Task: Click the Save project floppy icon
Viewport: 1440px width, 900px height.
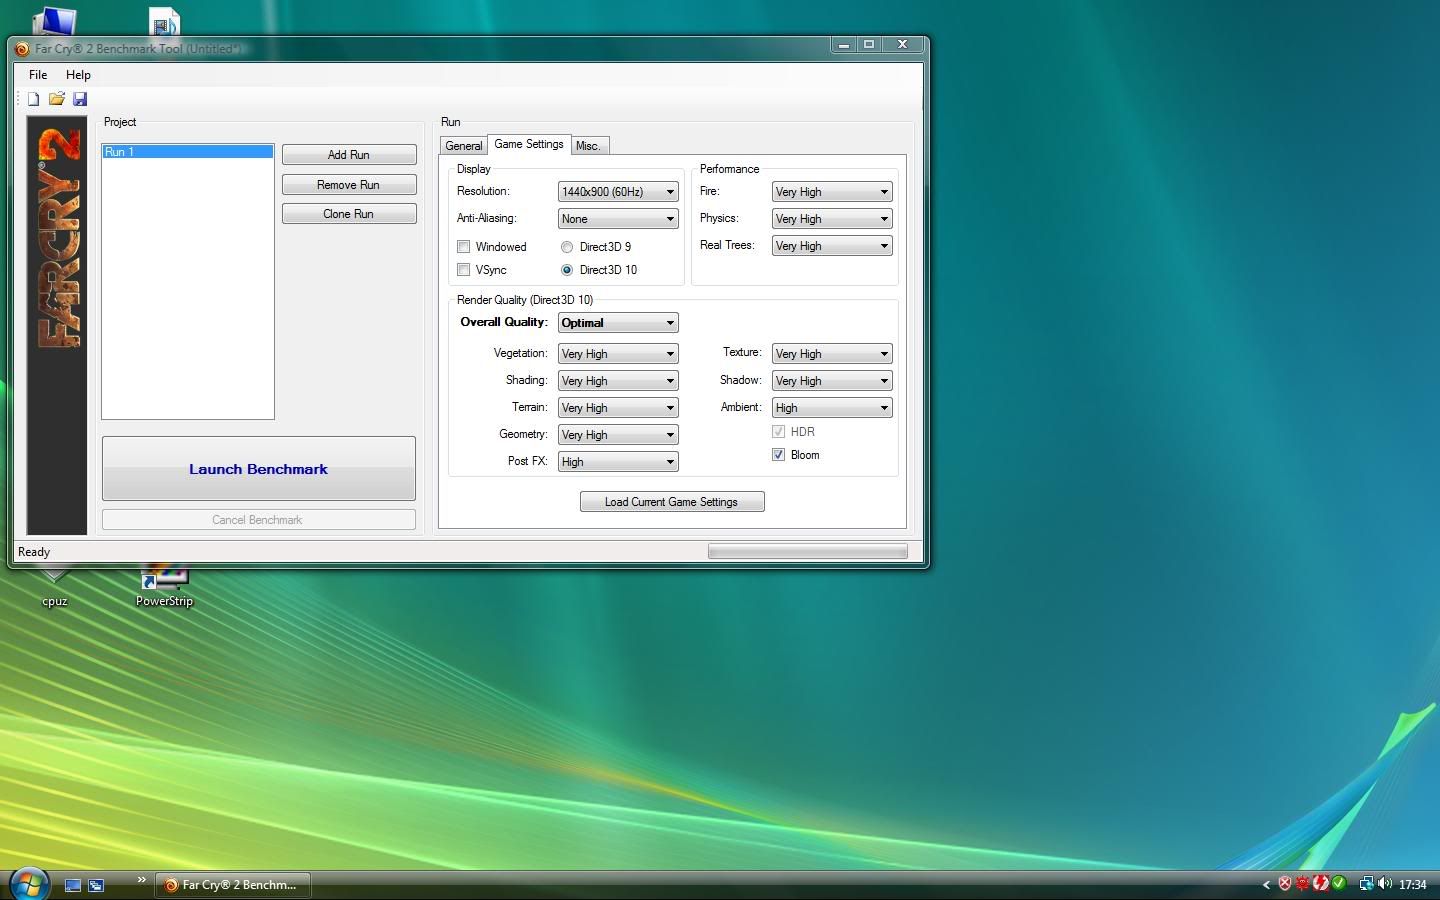Action: pos(80,99)
